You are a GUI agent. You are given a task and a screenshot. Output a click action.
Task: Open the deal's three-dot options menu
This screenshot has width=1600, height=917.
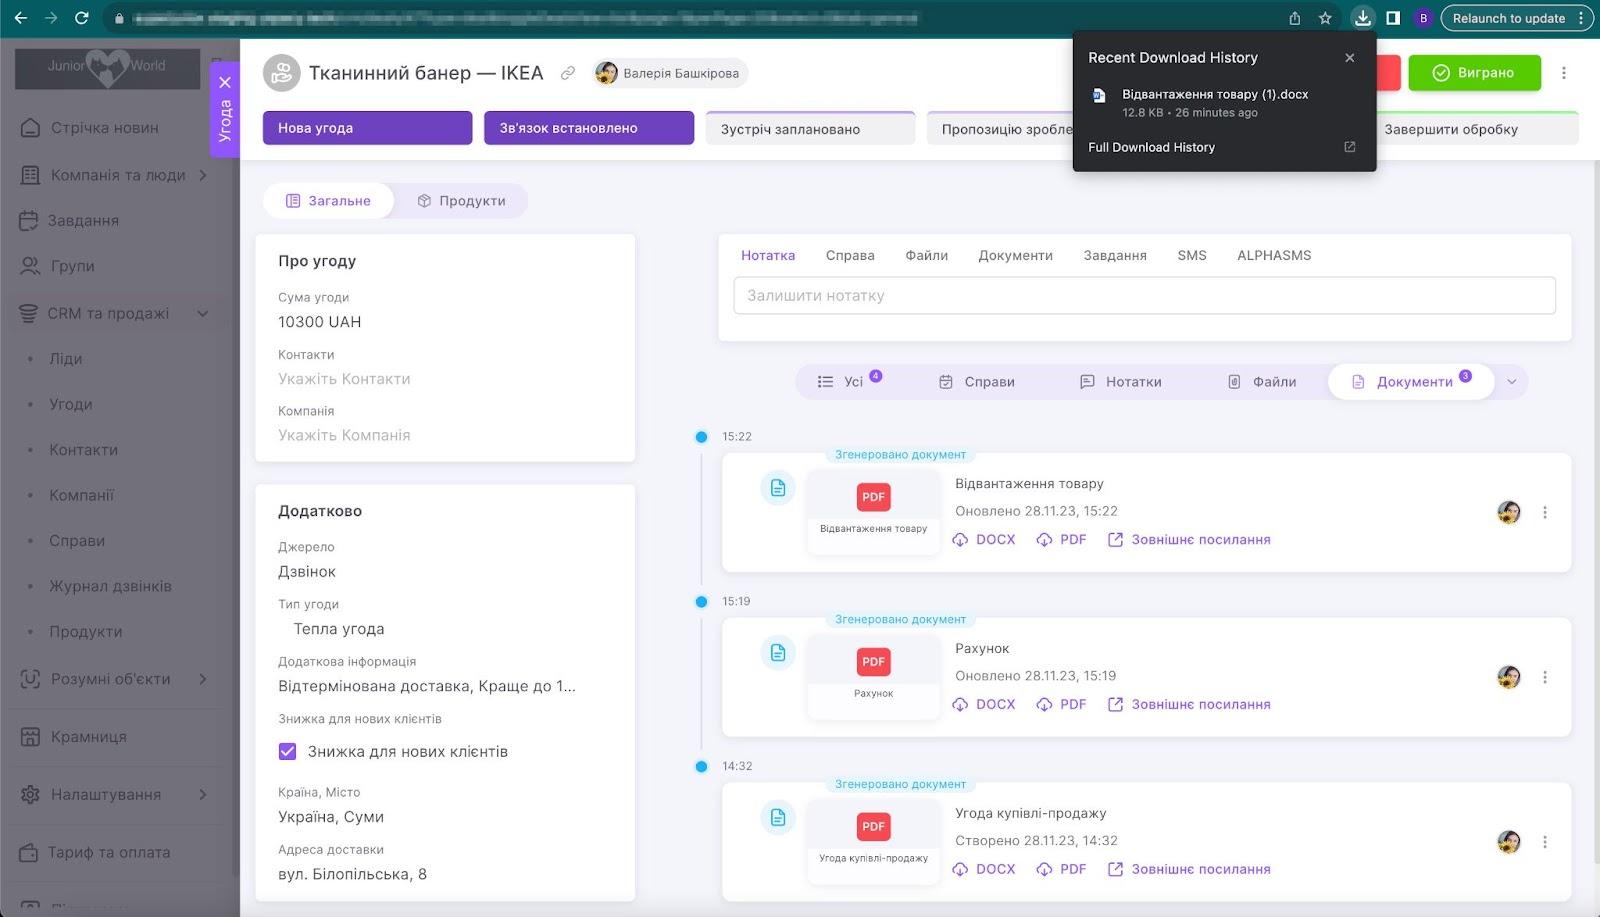(1564, 73)
